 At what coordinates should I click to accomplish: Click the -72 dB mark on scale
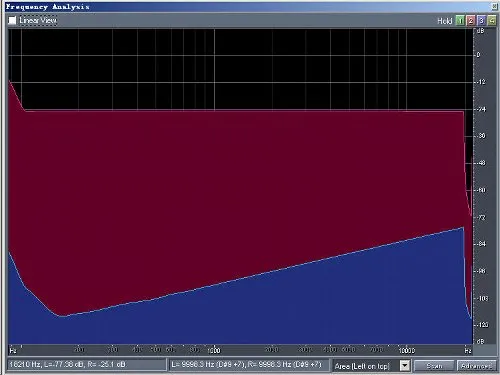481,217
